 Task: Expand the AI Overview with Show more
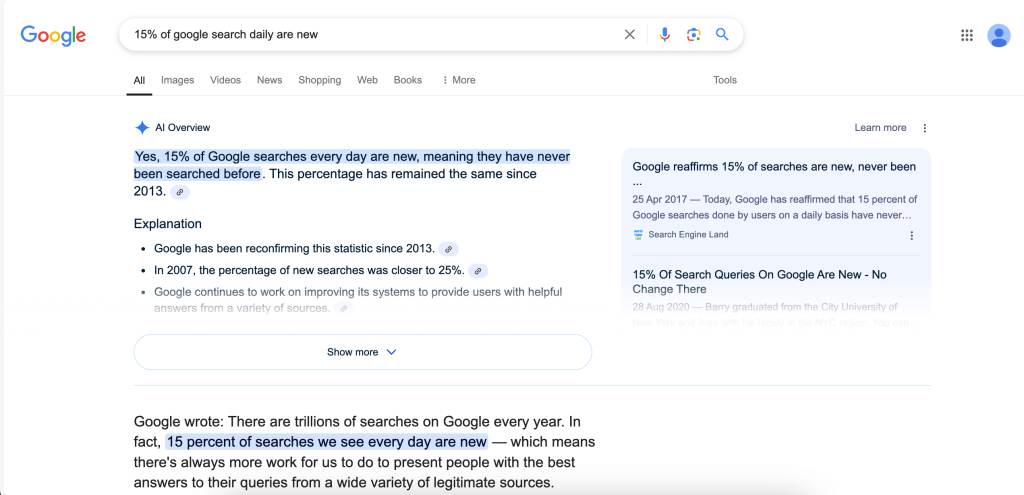[x=362, y=352]
